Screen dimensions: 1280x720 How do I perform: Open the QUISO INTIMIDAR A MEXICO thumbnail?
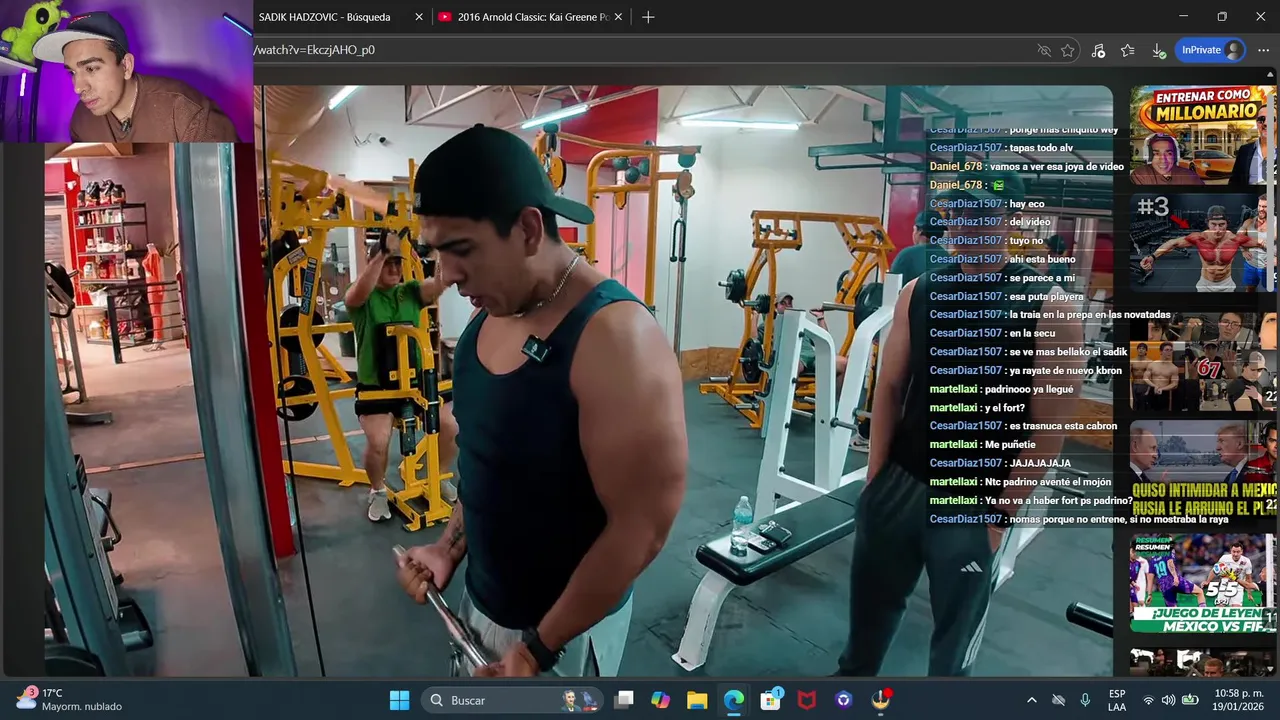1203,470
